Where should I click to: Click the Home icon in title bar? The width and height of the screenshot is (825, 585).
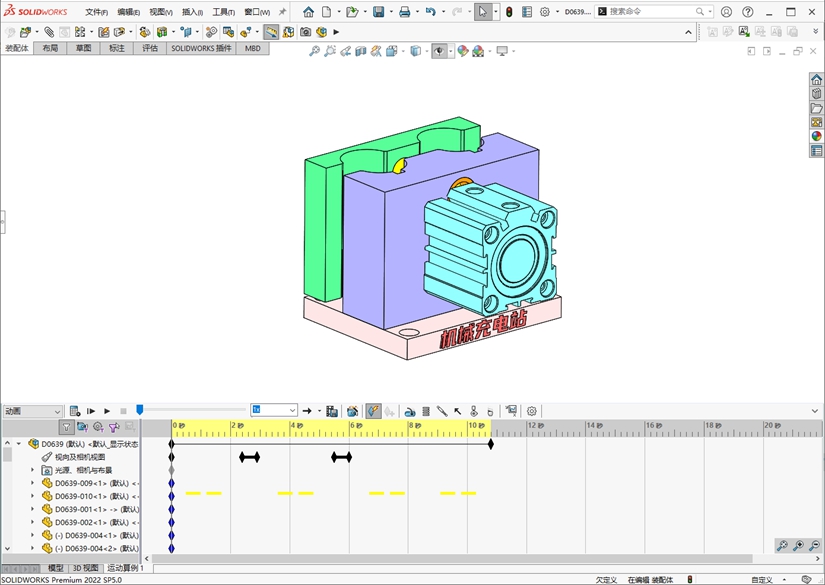tap(308, 12)
